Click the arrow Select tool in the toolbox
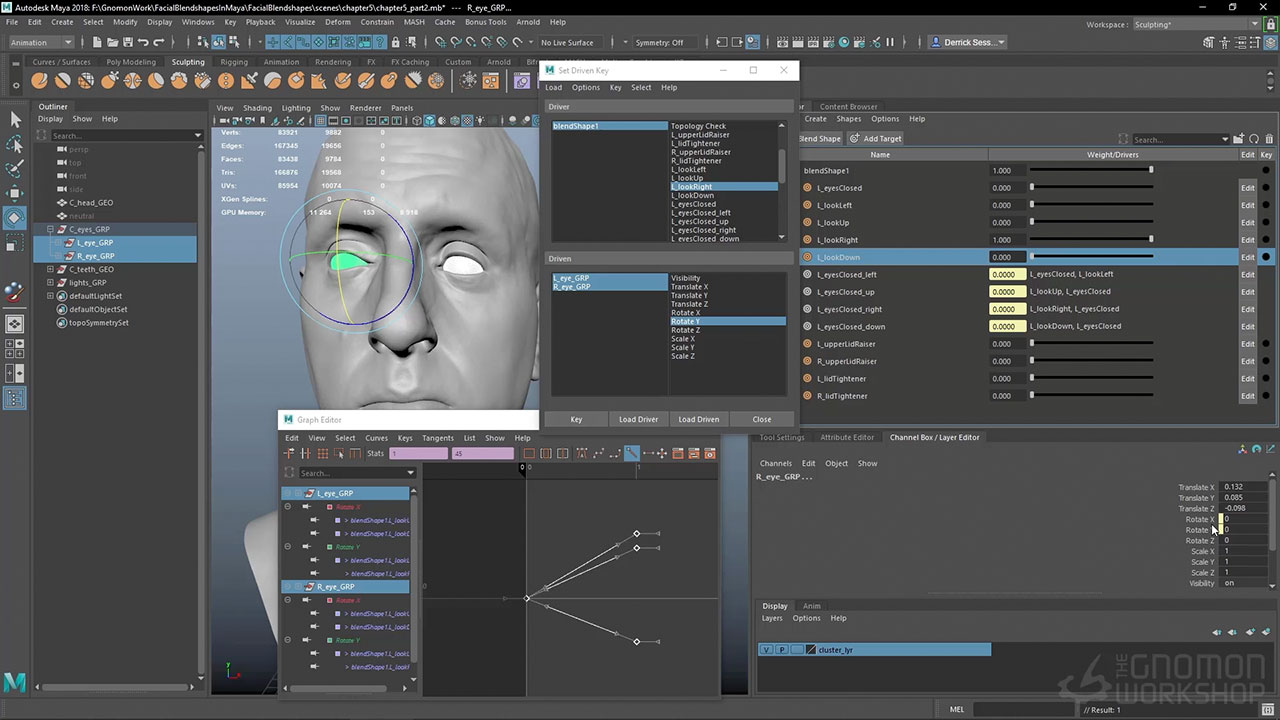Image resolution: width=1280 pixels, height=720 pixels. pos(15,119)
